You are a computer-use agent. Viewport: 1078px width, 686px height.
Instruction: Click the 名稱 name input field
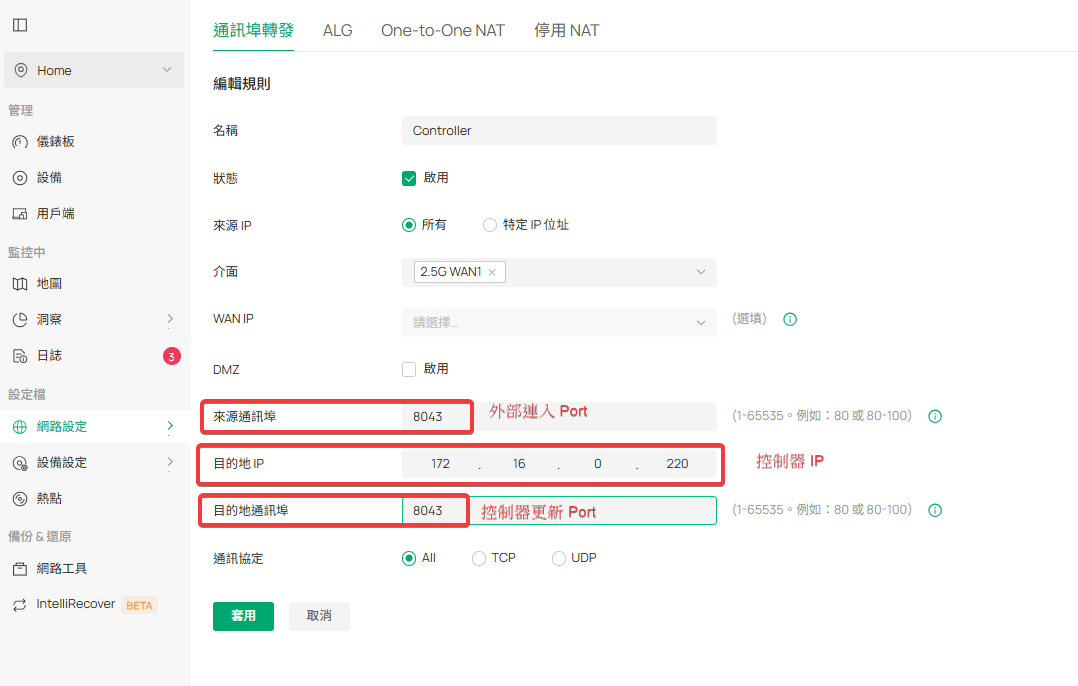(558, 131)
